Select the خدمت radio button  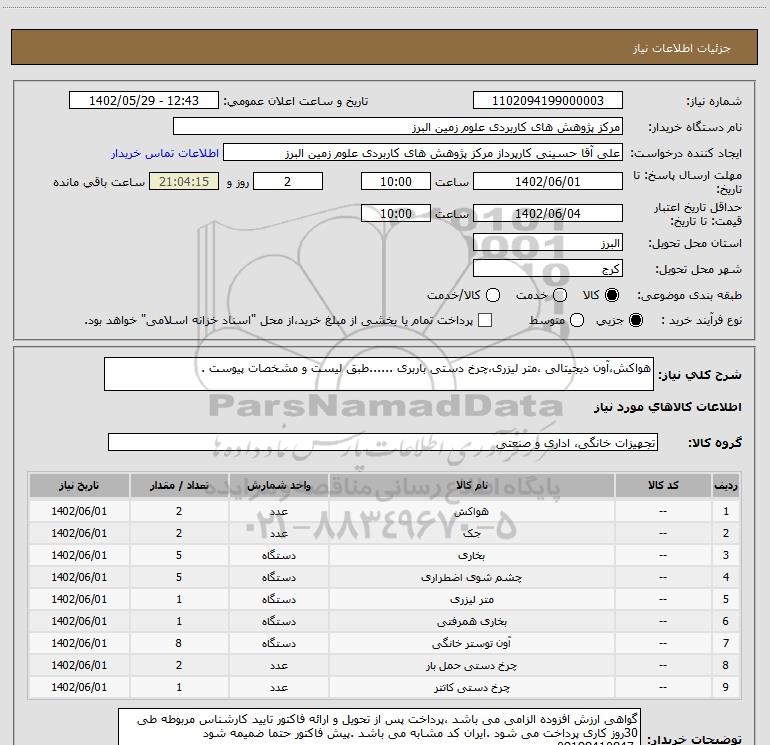[560, 295]
